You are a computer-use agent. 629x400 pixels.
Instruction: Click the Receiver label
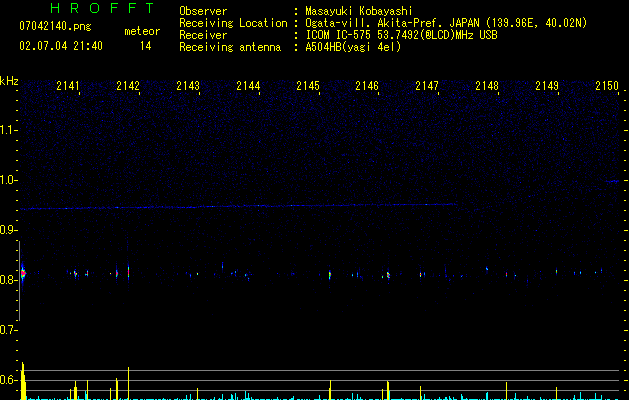[203, 35]
